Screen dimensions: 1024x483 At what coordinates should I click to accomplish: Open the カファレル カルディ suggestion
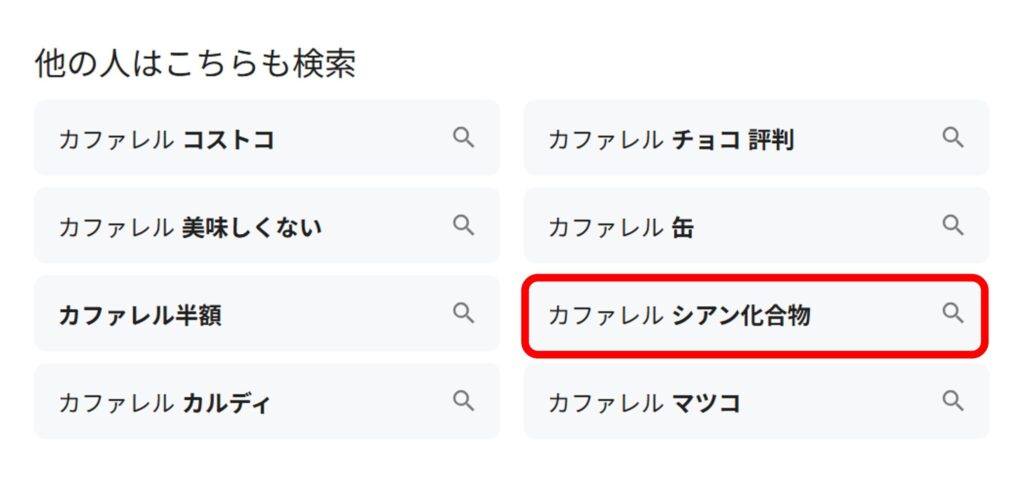coord(165,403)
